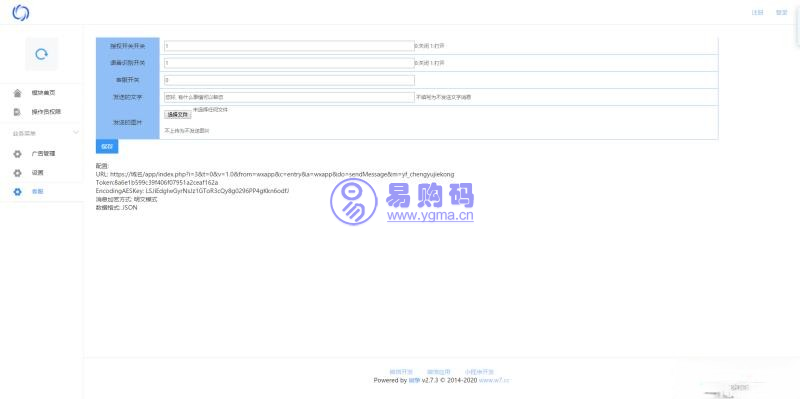Click the 选择文件 file chooser button
The width and height of the screenshot is (800, 399).
coord(178,115)
